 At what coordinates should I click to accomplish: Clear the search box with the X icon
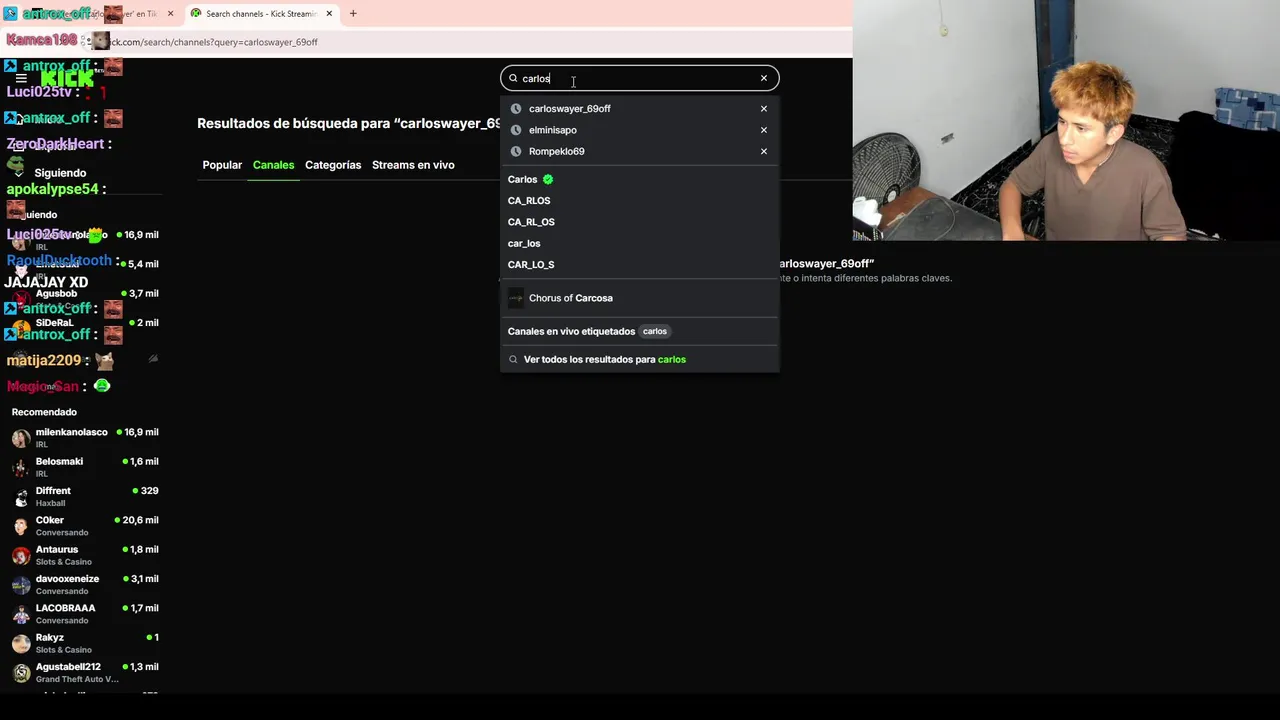pos(764,78)
